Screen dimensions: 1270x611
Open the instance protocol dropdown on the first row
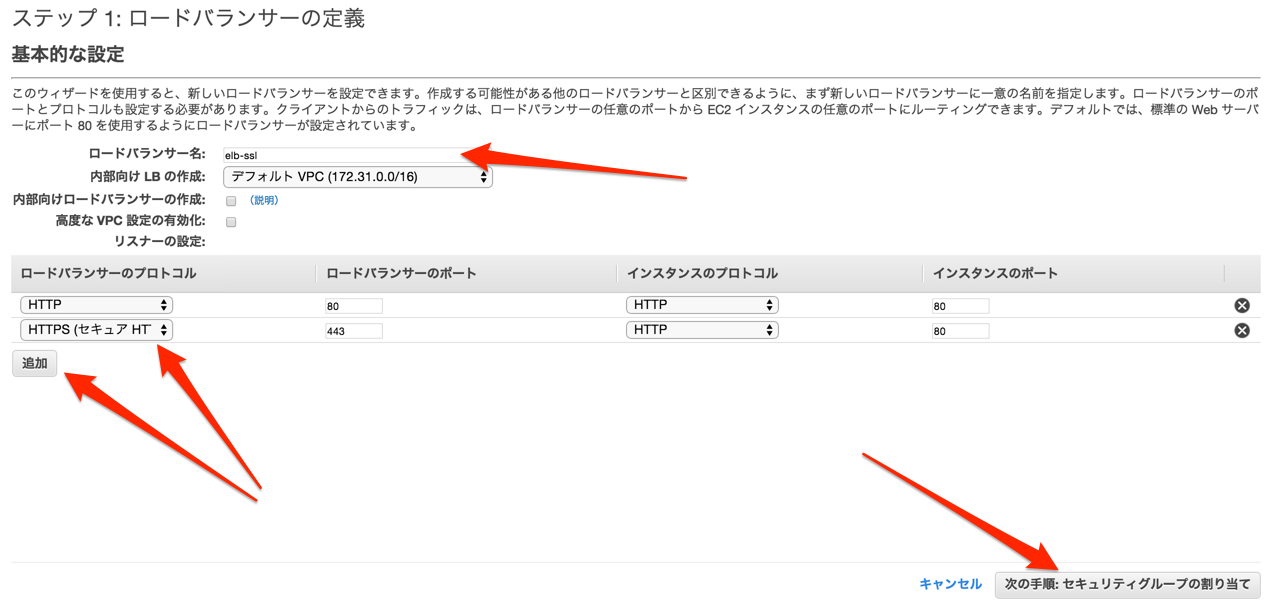pyautogui.click(x=702, y=304)
